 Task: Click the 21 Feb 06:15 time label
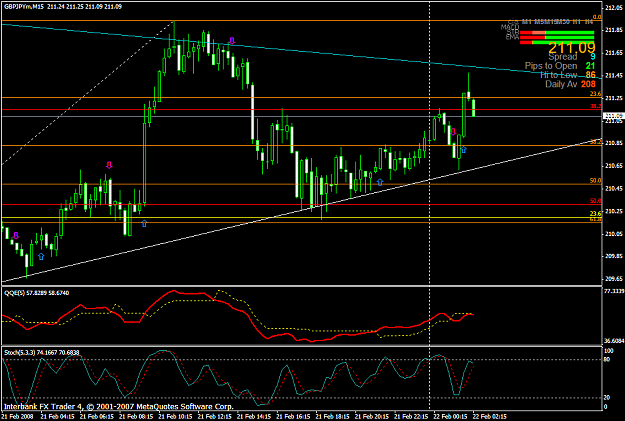97,417
